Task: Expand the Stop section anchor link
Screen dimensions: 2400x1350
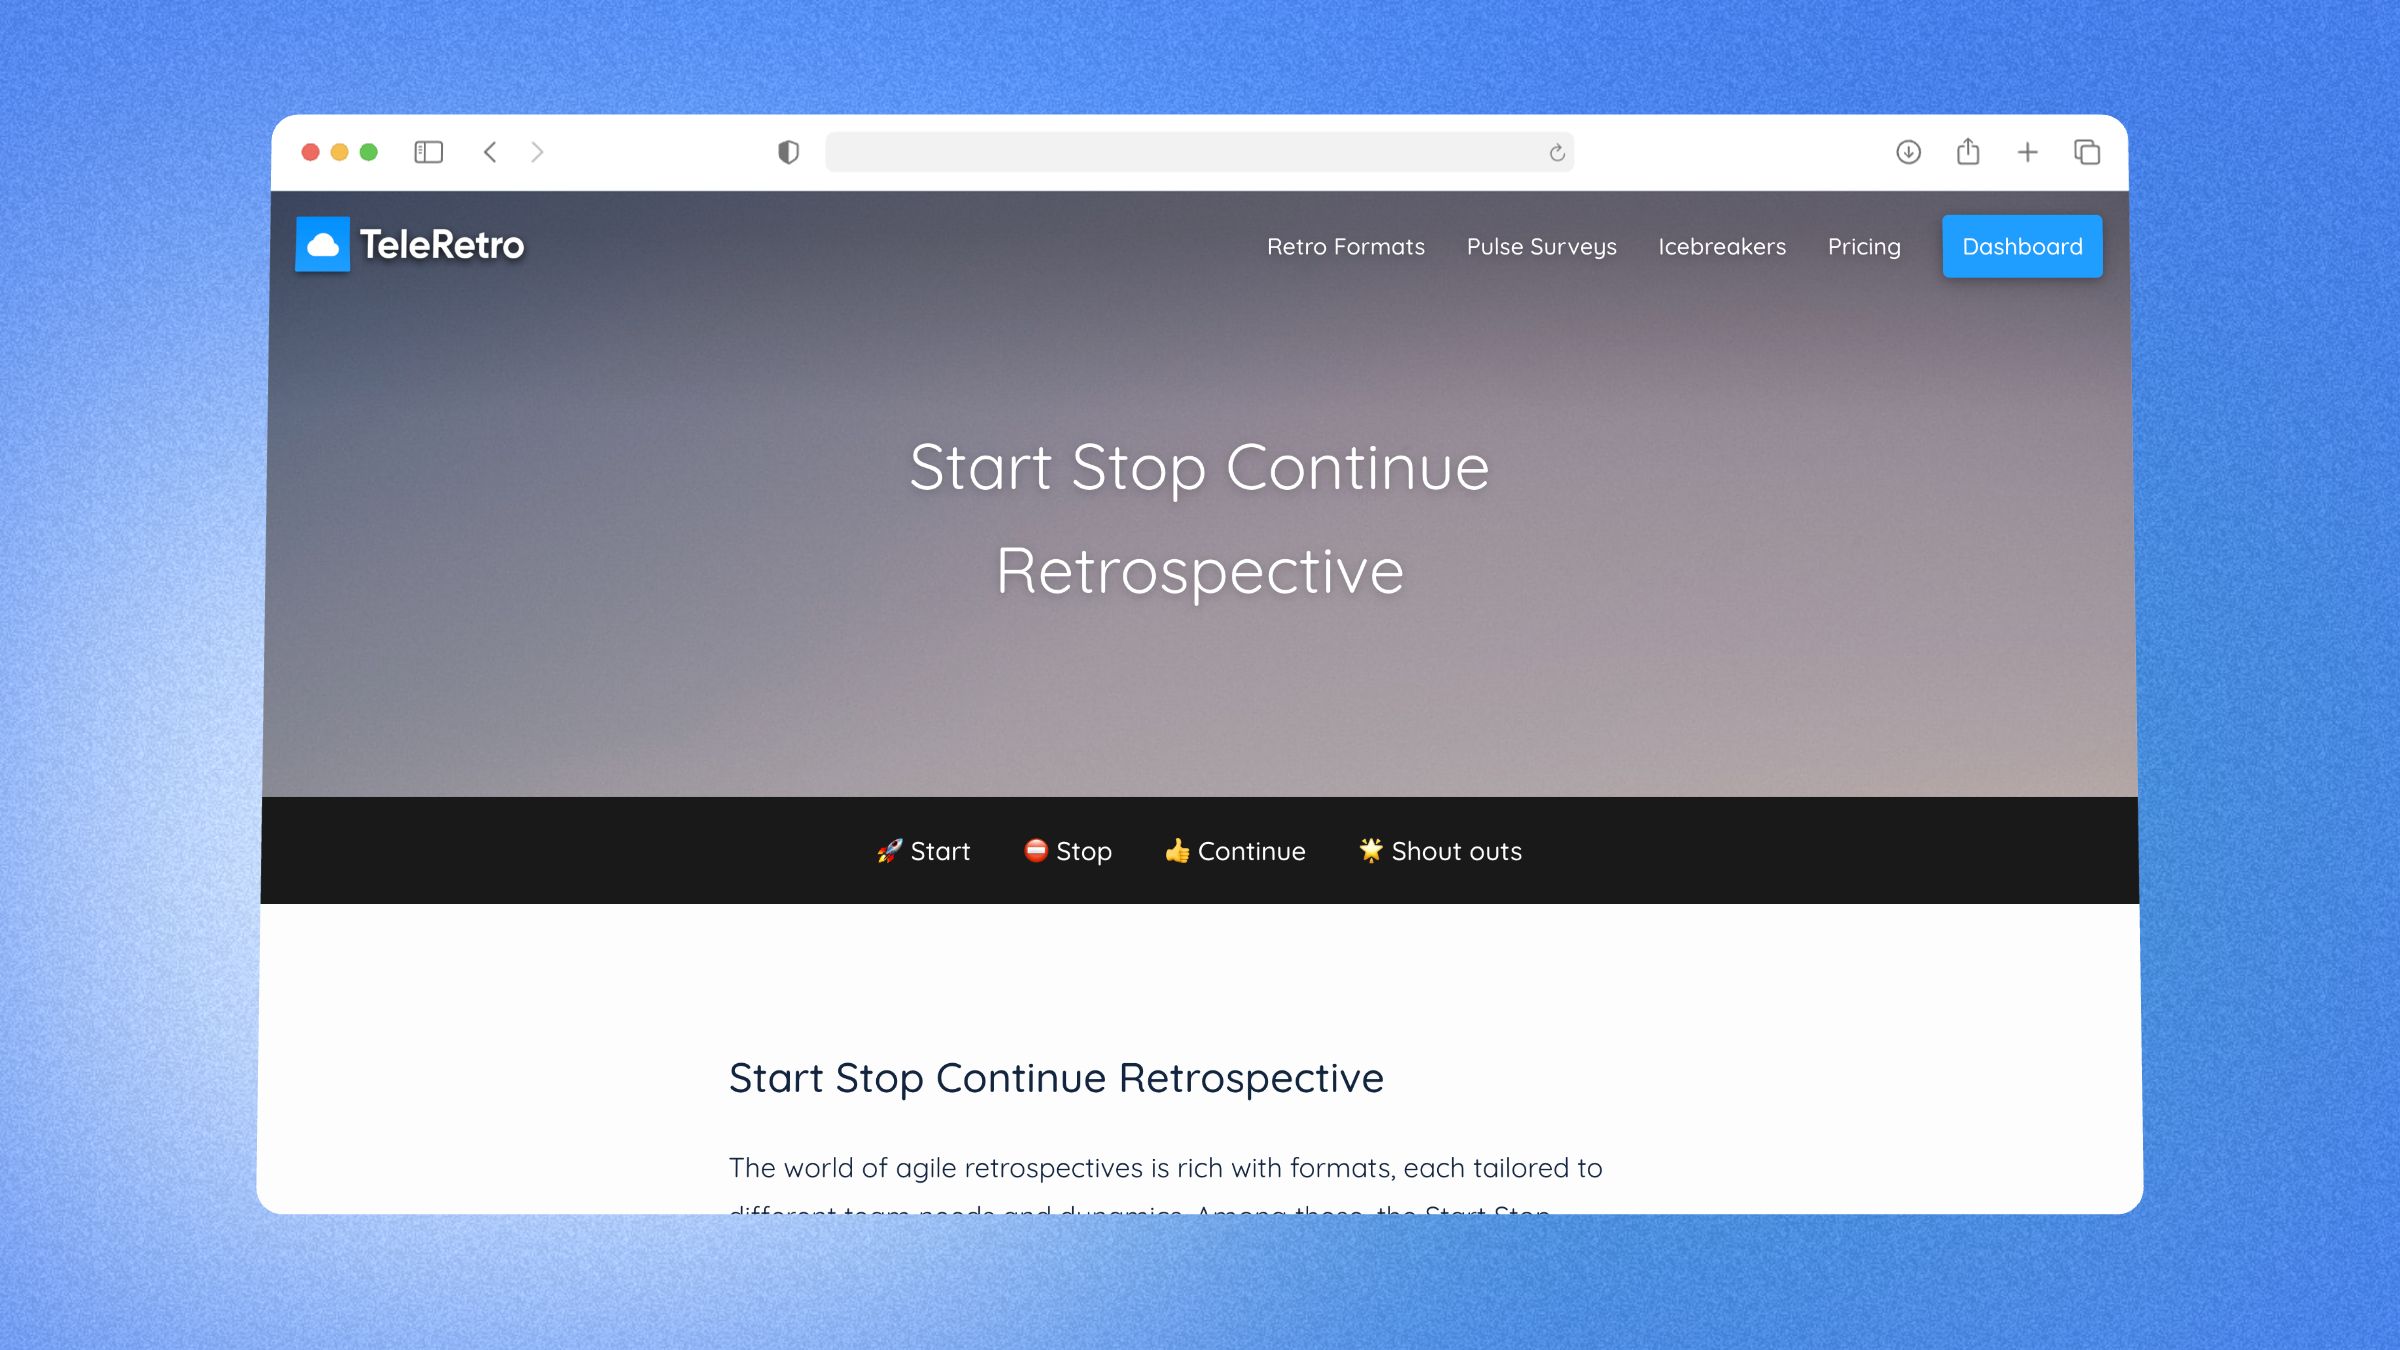Action: (1068, 851)
